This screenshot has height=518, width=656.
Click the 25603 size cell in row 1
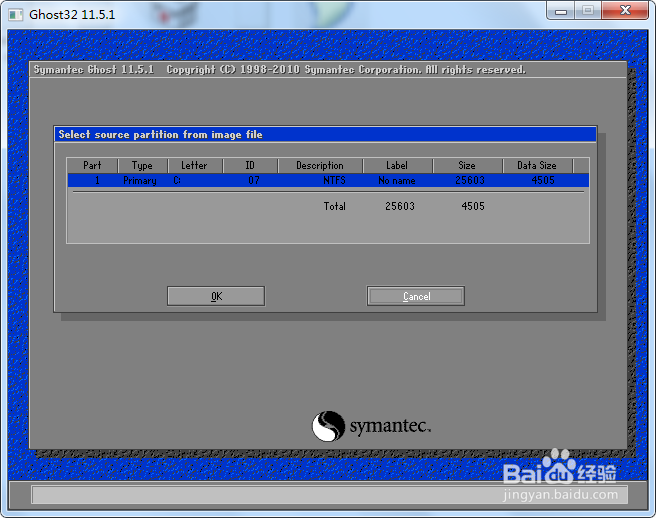coord(470,180)
